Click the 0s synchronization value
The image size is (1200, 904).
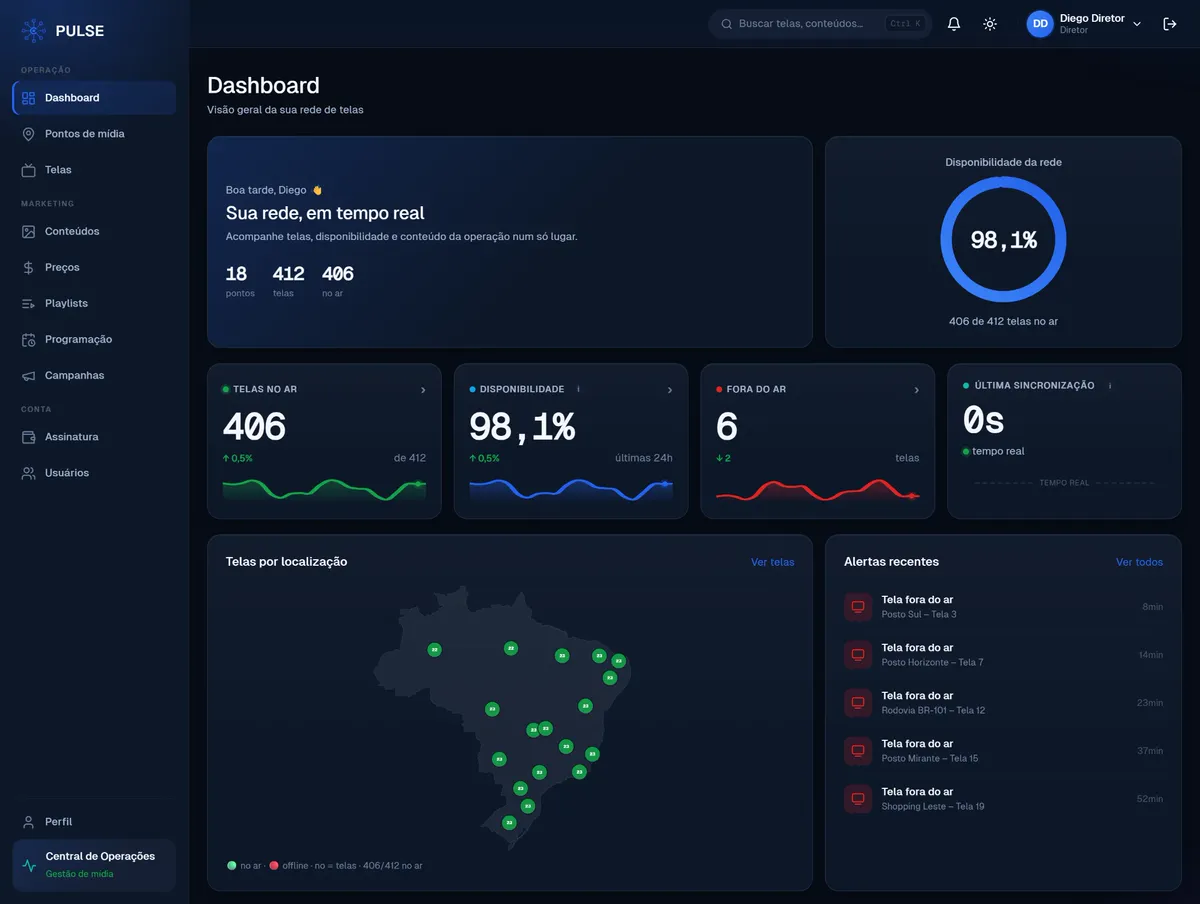pos(983,421)
